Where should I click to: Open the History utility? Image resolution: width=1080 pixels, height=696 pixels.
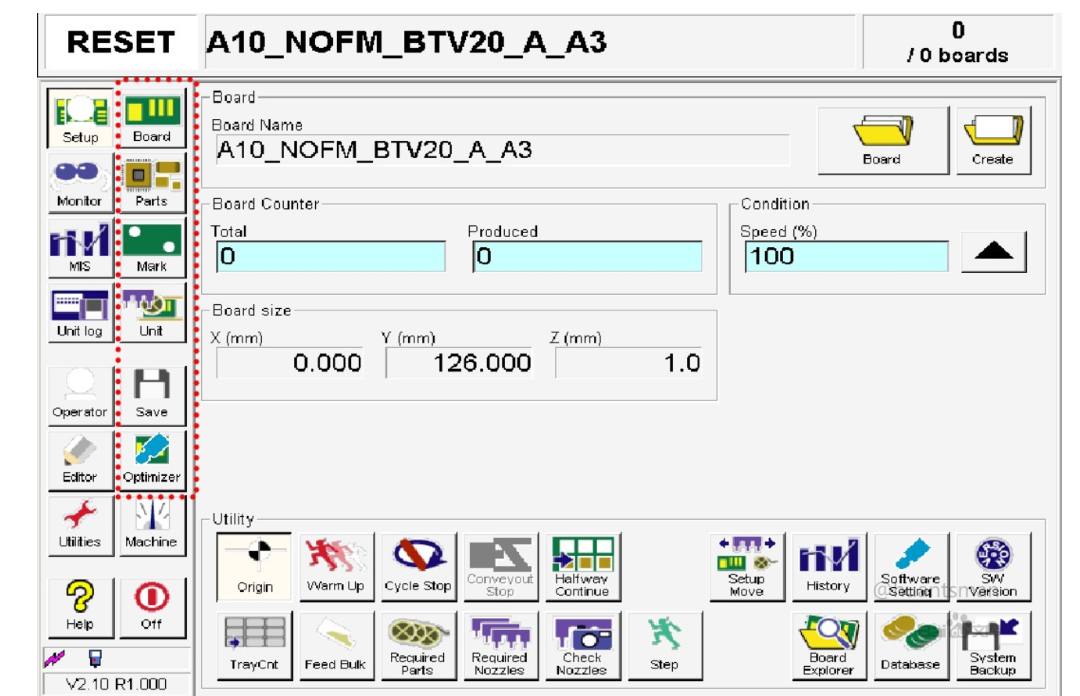click(828, 566)
